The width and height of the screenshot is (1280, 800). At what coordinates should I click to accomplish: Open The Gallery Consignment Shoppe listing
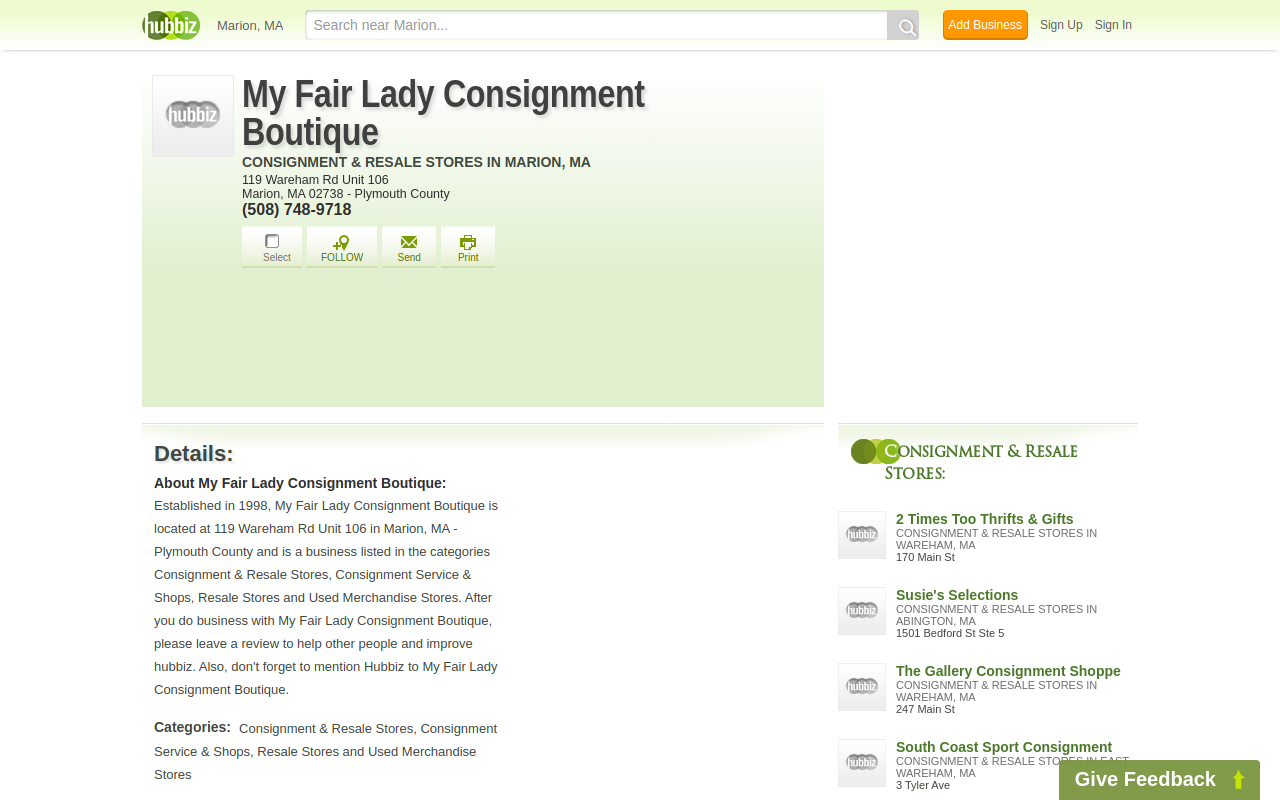1008,671
